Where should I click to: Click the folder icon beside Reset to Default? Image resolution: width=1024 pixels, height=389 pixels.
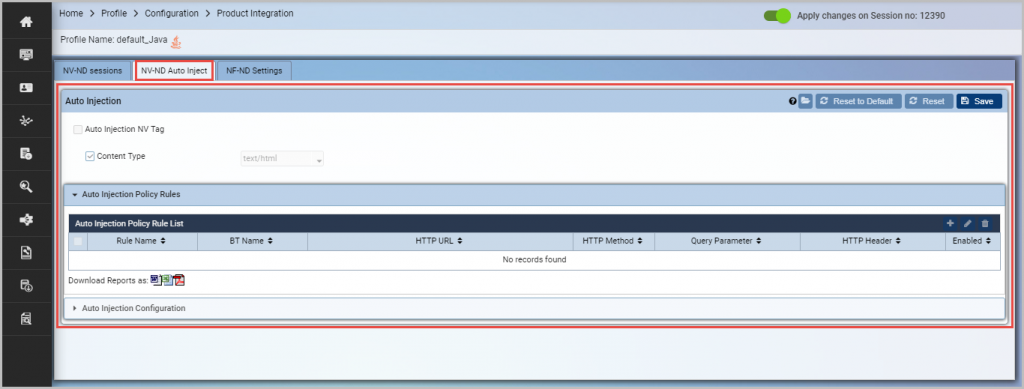[805, 101]
